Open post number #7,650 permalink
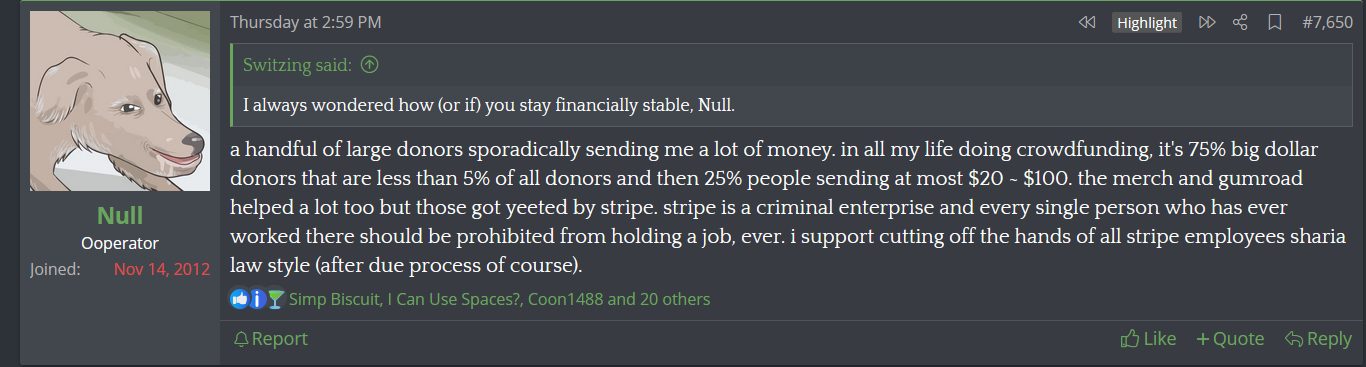The height and width of the screenshot is (367, 1366). [1327, 22]
